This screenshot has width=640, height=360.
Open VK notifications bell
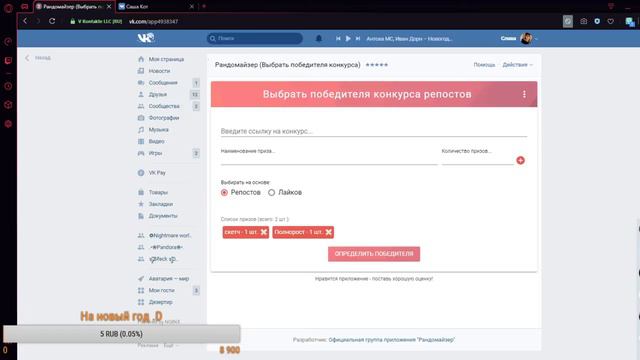pyautogui.click(x=319, y=38)
